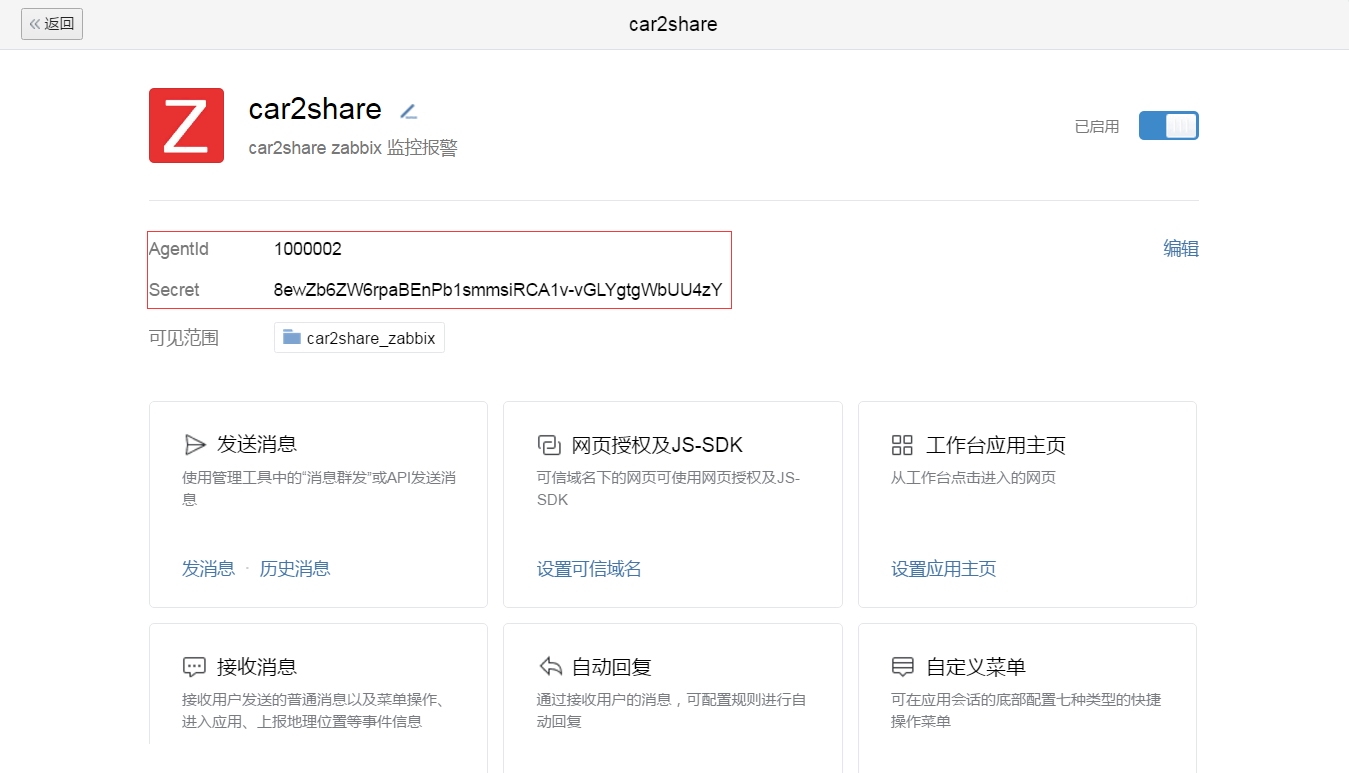Click the receive message chat bubble icon
The height and width of the screenshot is (773, 1349).
tap(194, 667)
